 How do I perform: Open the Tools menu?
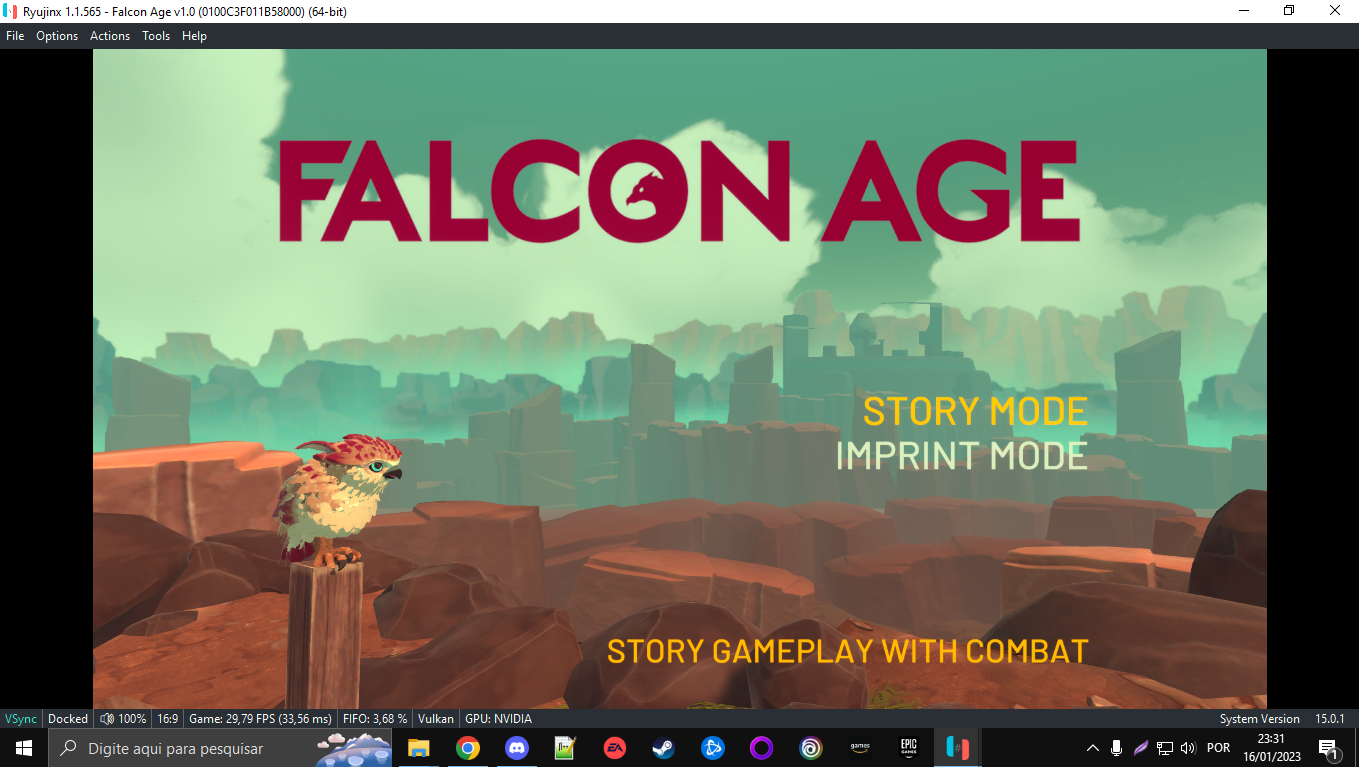pyautogui.click(x=156, y=36)
